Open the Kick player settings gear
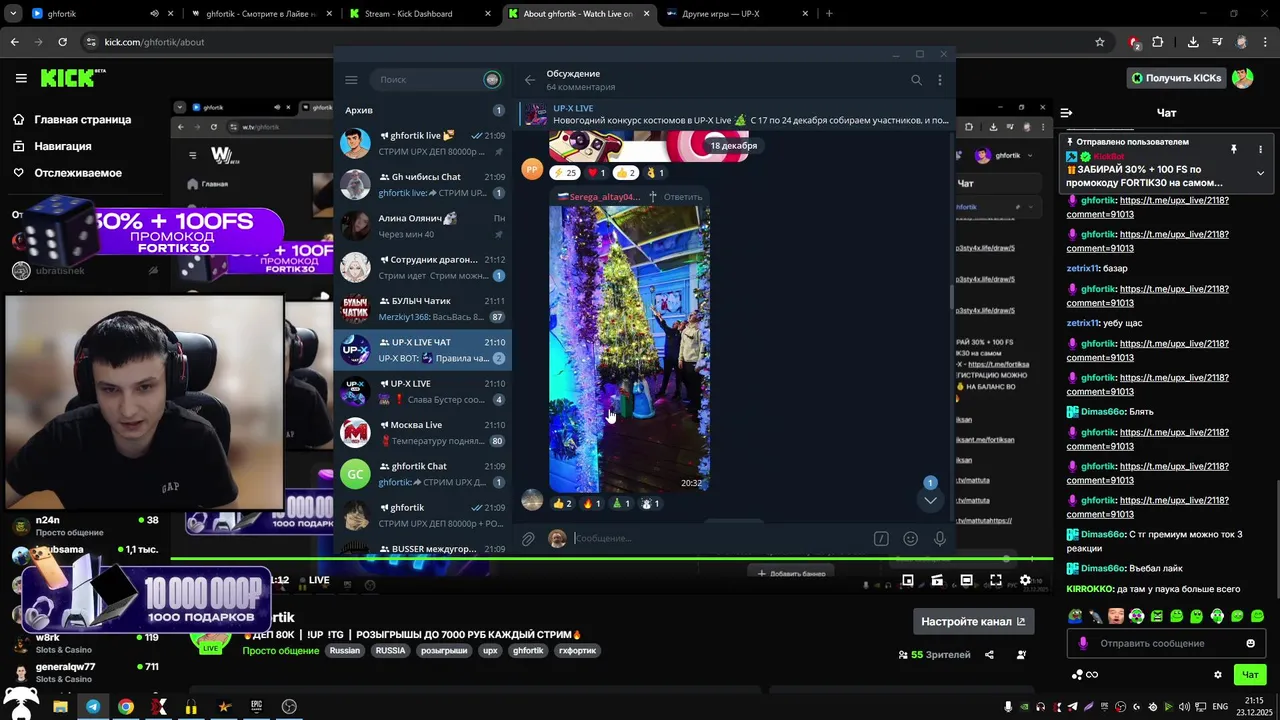The width and height of the screenshot is (1280, 720). click(1025, 580)
